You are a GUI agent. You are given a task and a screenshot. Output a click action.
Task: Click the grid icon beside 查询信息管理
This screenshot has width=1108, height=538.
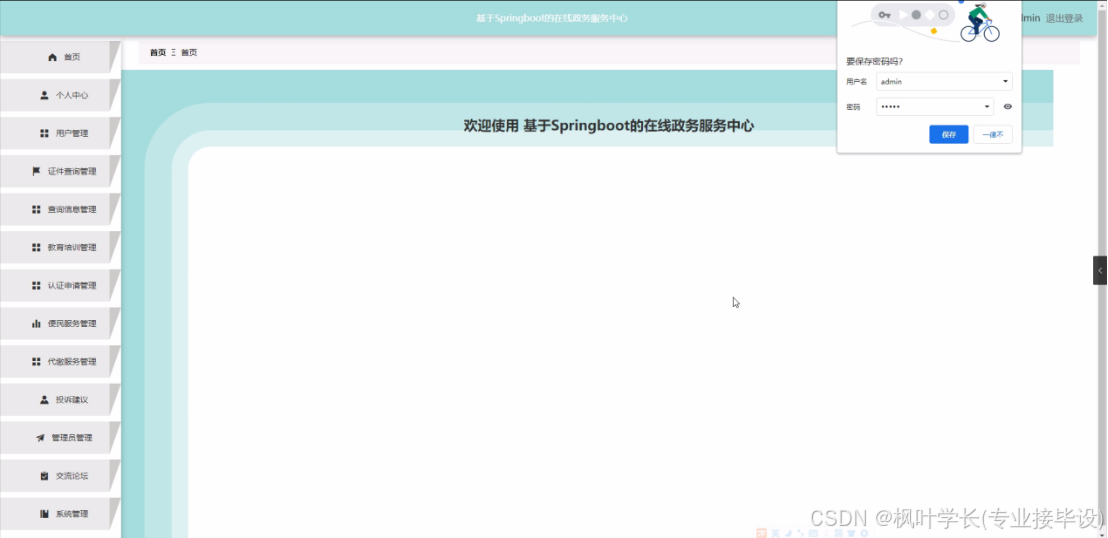(37, 209)
